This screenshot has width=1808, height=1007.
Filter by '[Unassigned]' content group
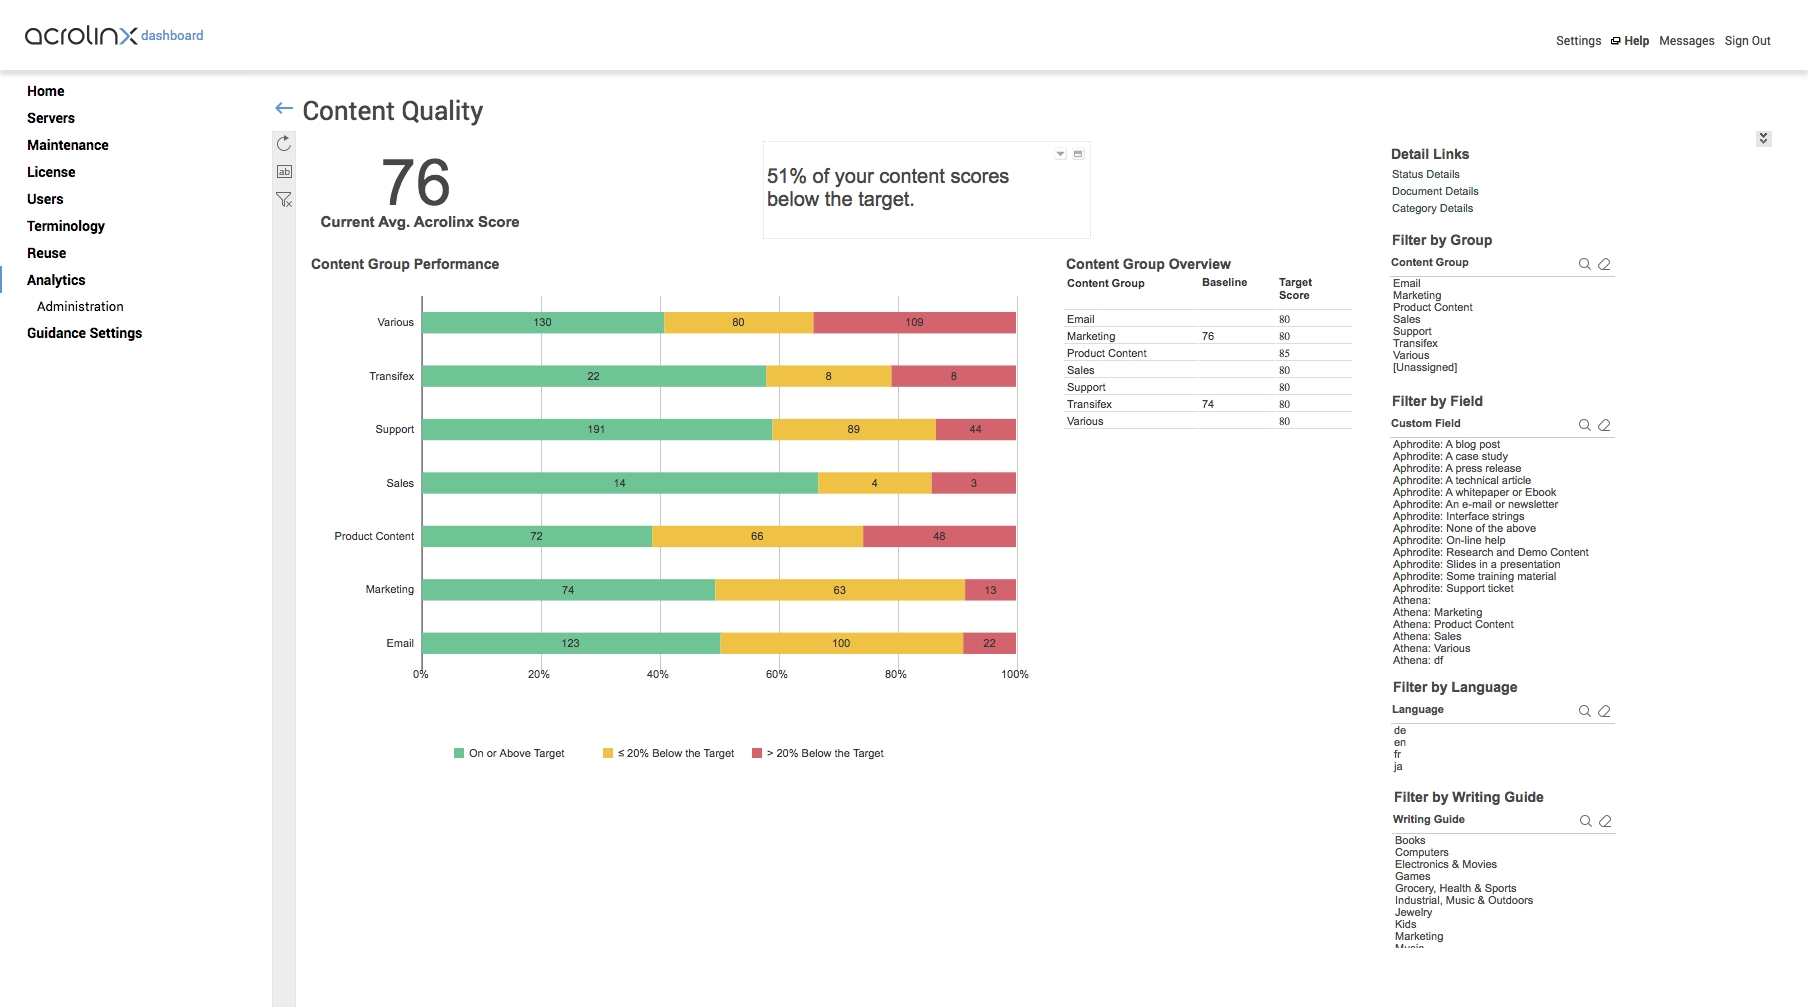pos(1425,367)
